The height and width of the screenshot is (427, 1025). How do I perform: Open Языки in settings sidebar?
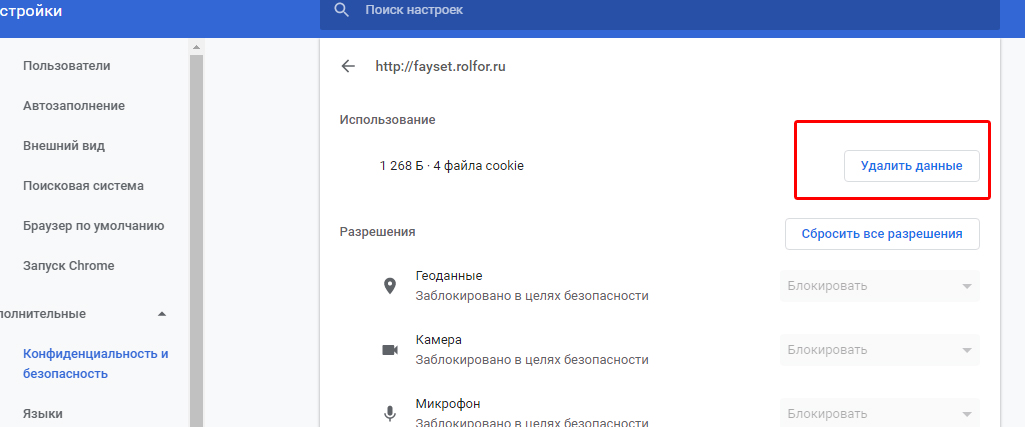[43, 414]
